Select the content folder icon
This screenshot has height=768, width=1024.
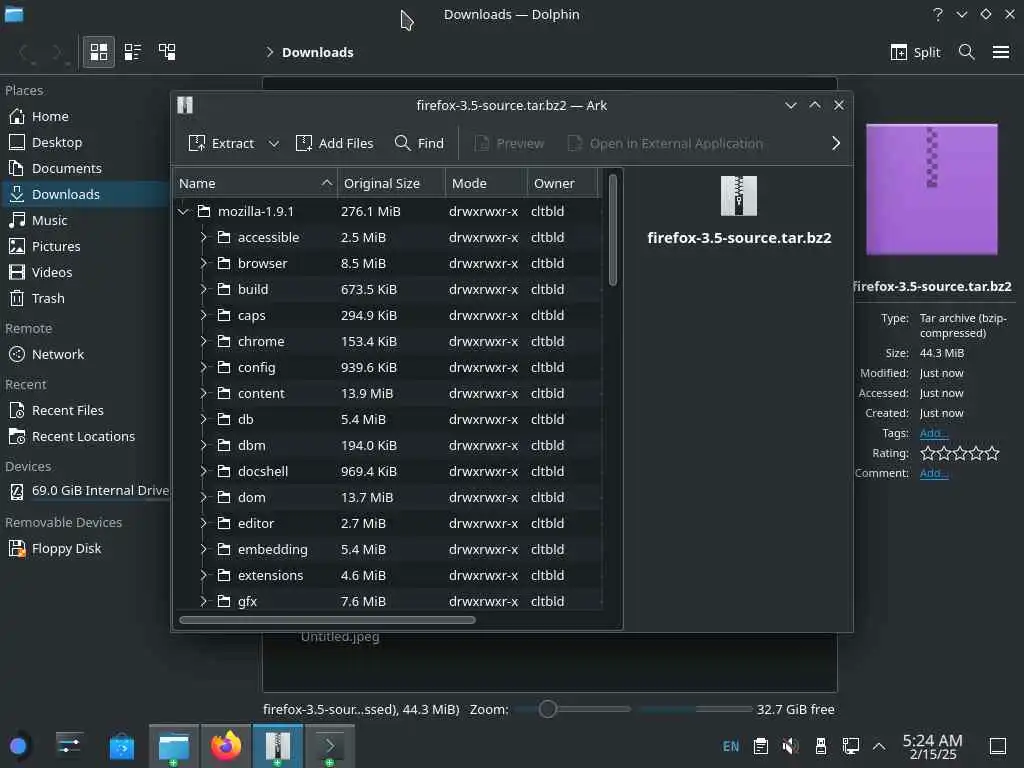[224, 393]
